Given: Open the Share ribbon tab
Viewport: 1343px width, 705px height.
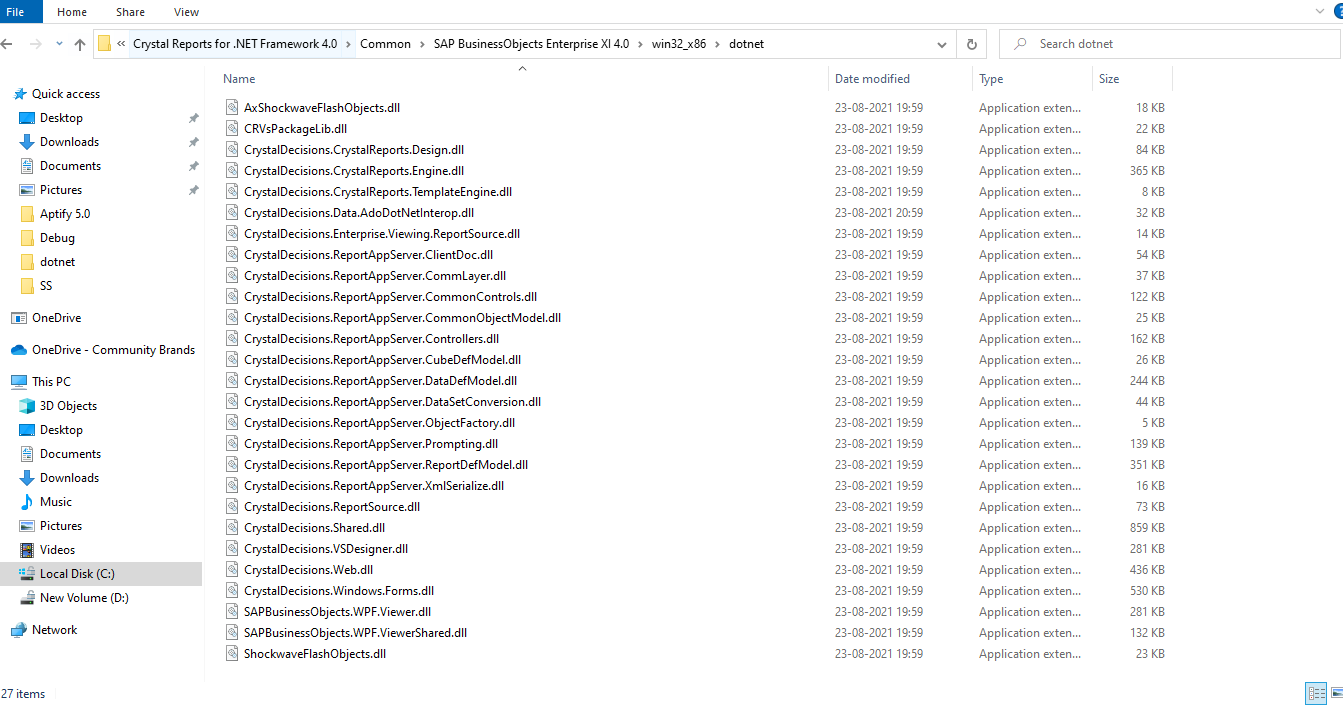Looking at the screenshot, I should pyautogui.click(x=130, y=12).
